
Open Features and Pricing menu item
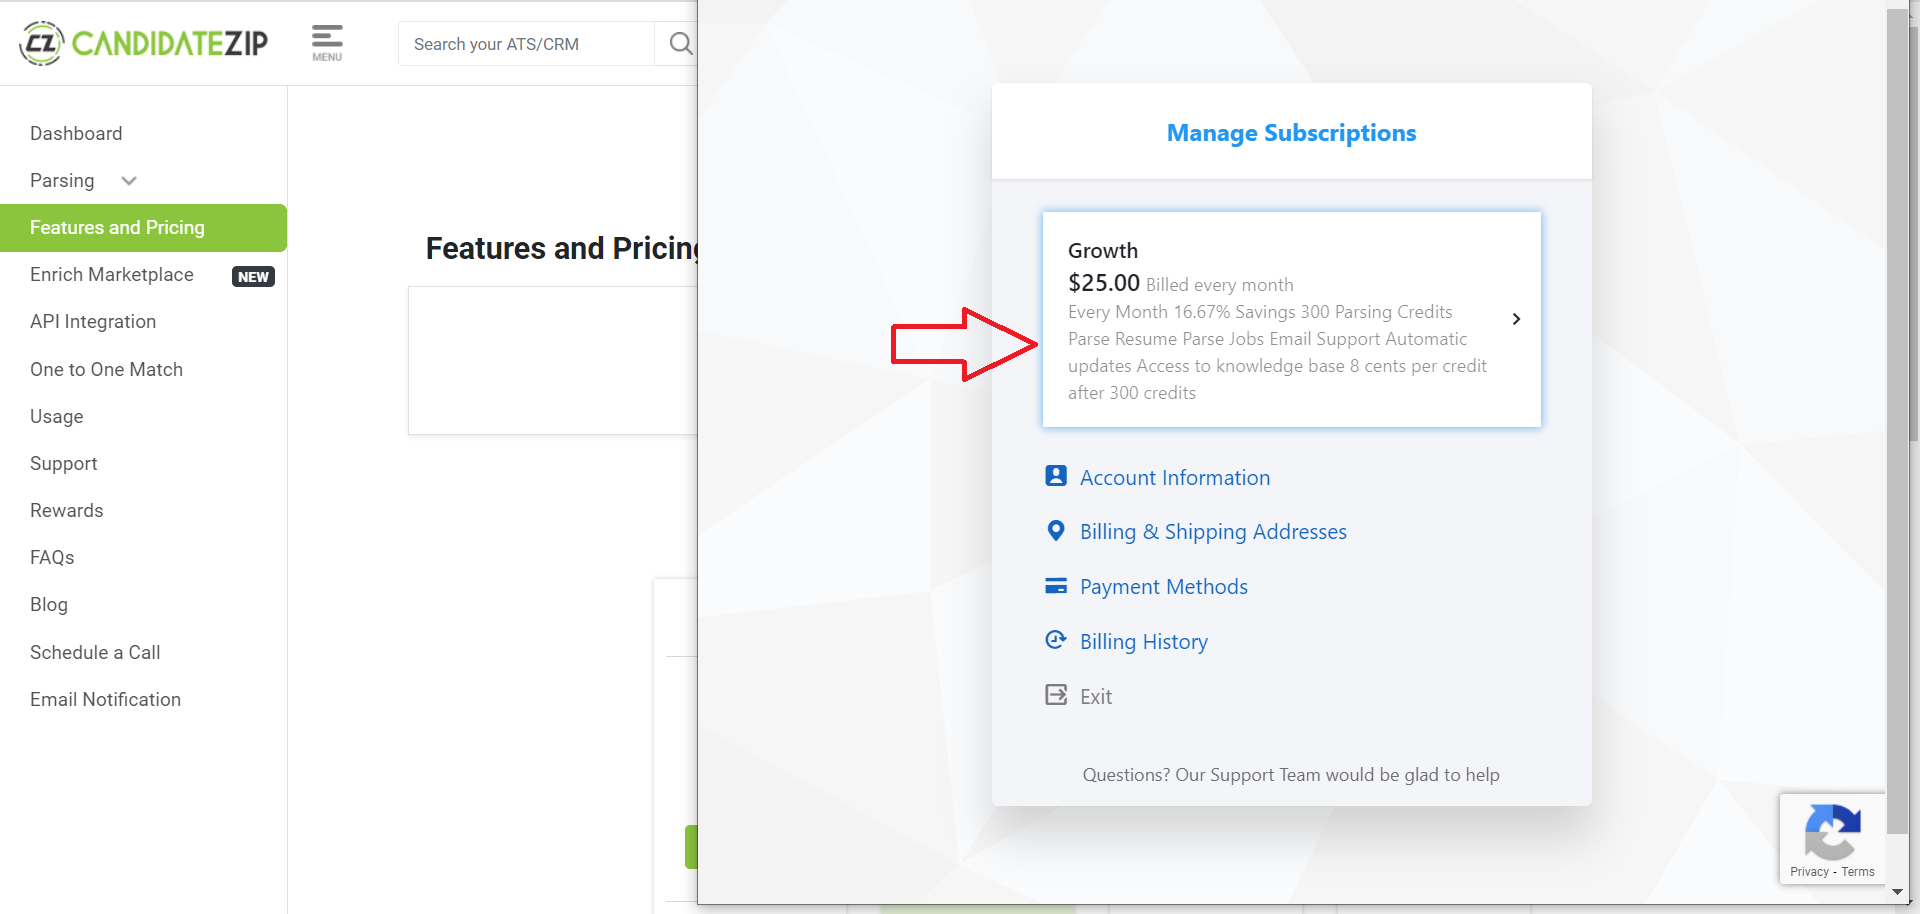tap(143, 228)
